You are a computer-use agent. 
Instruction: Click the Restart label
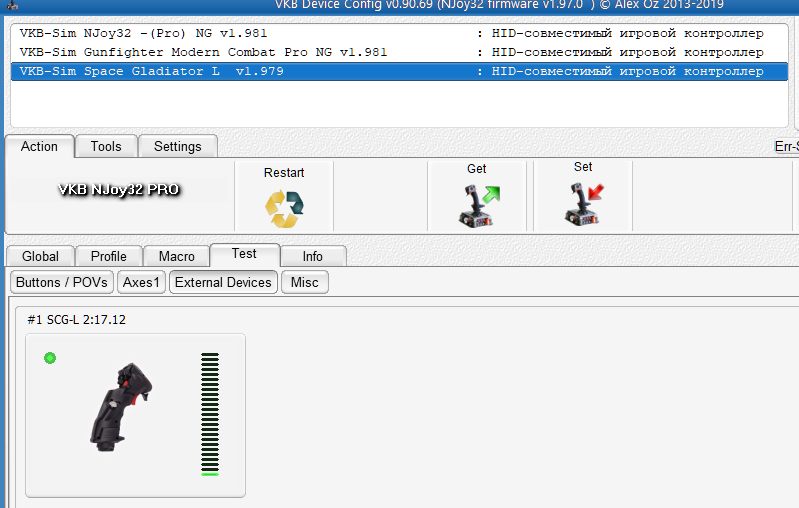pyautogui.click(x=284, y=173)
